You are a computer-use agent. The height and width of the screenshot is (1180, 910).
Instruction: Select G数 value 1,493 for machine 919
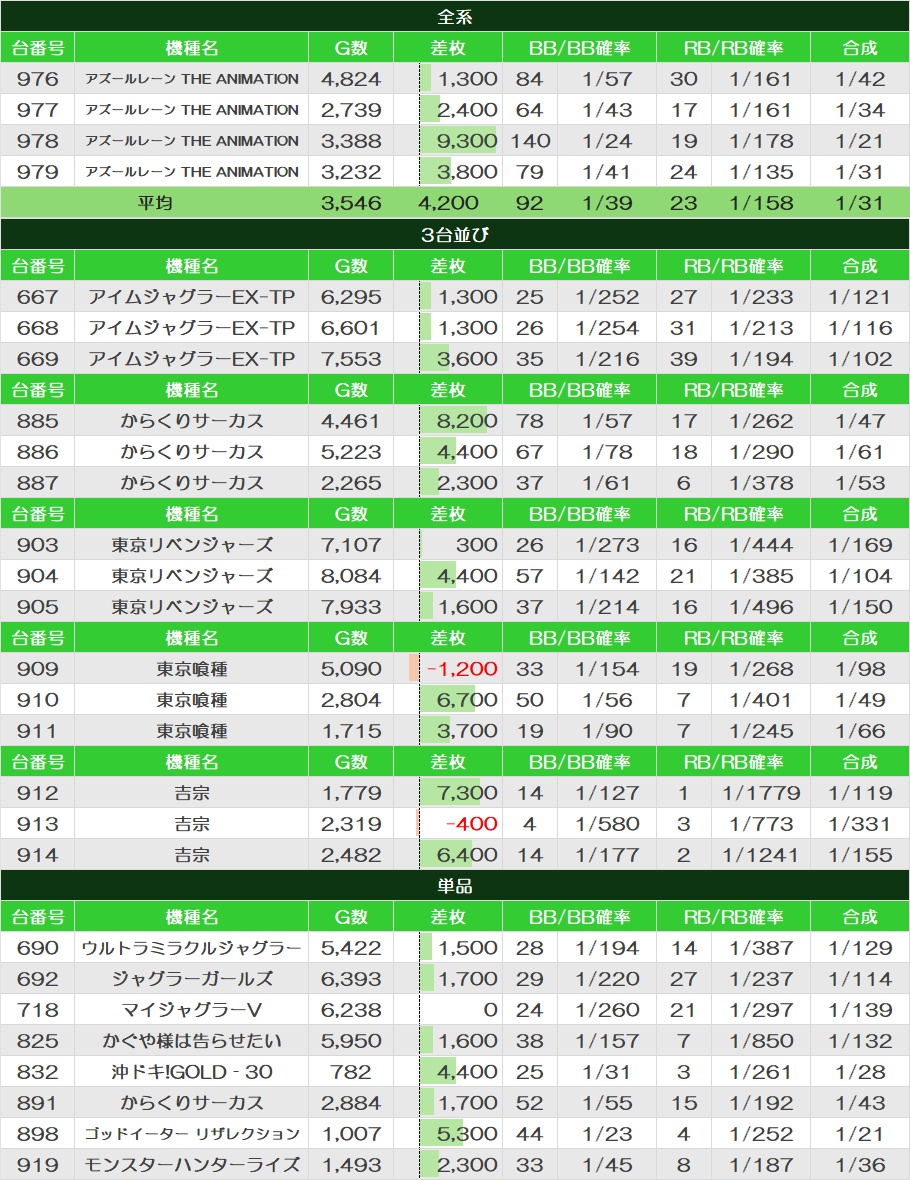coord(351,1165)
